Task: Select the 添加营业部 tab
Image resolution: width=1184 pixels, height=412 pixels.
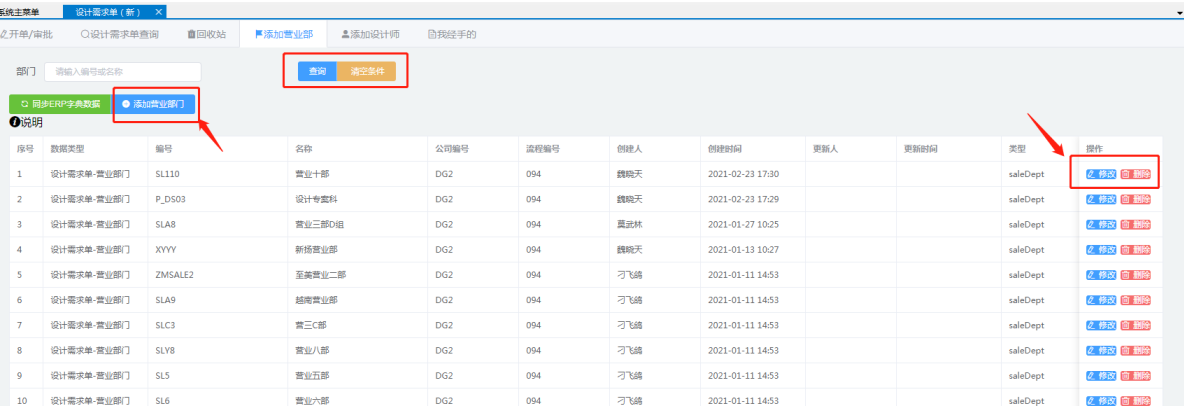Action: coord(283,35)
